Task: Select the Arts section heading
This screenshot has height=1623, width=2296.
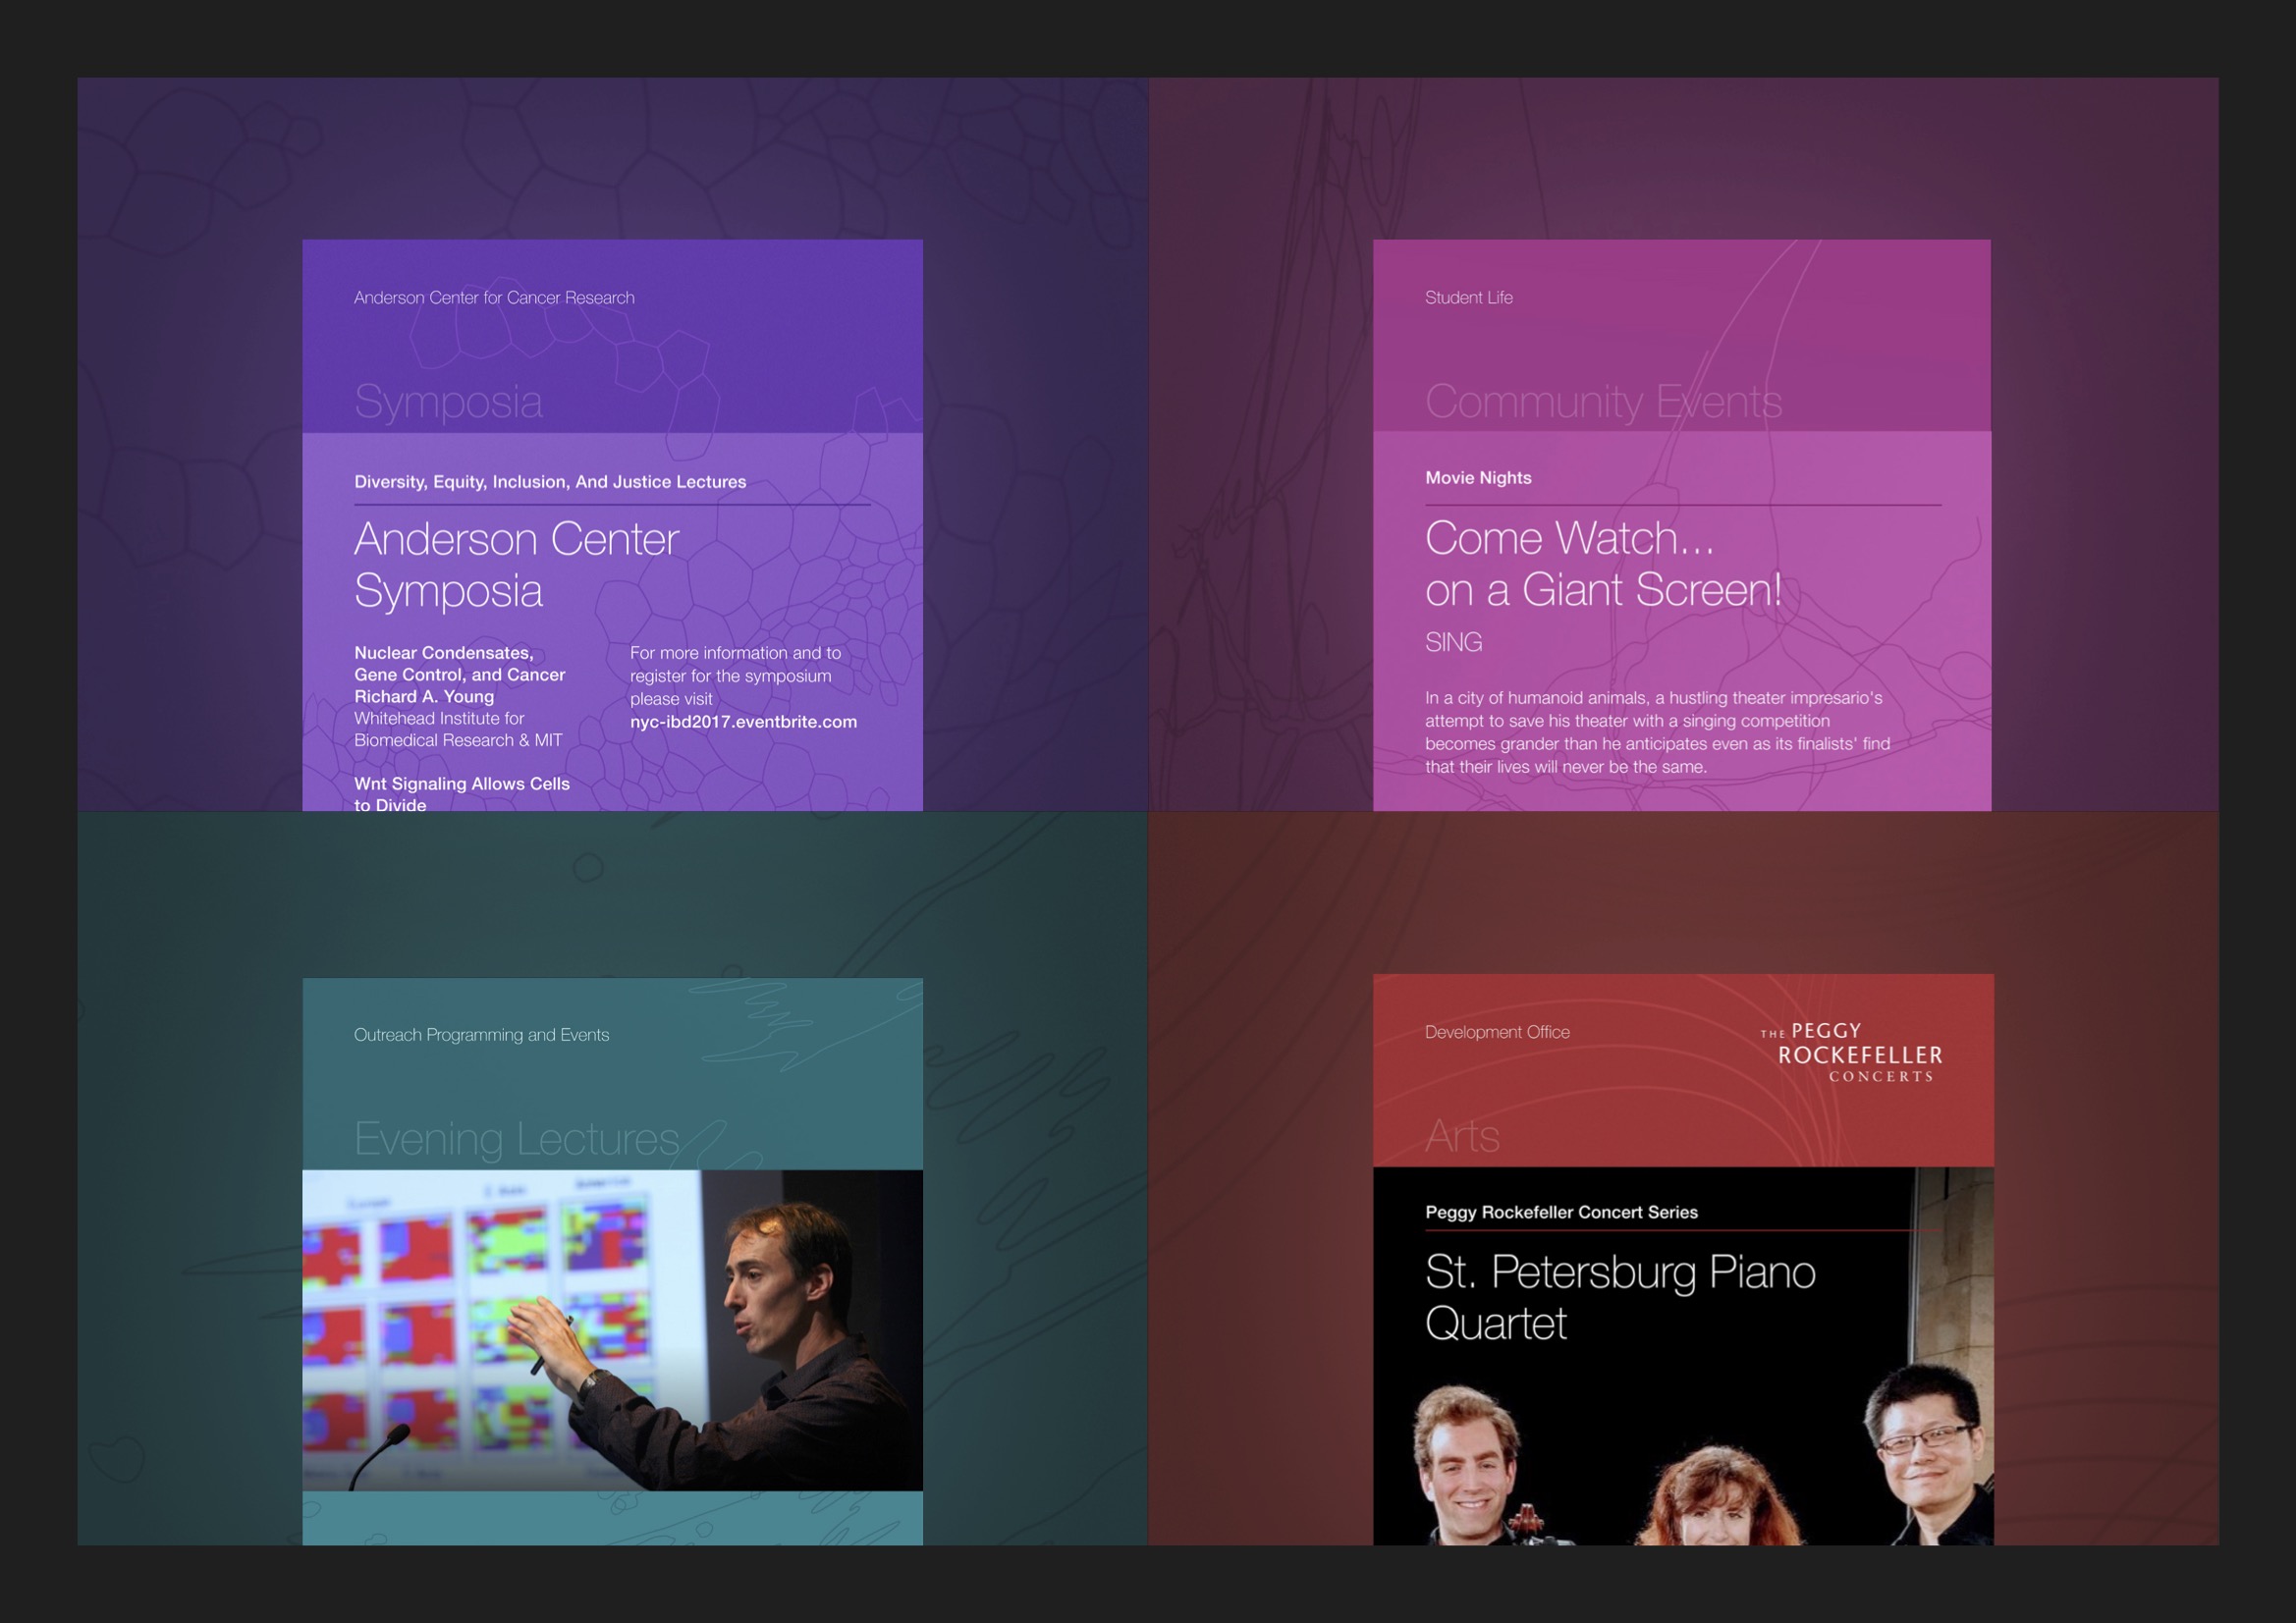Action: [1462, 1136]
